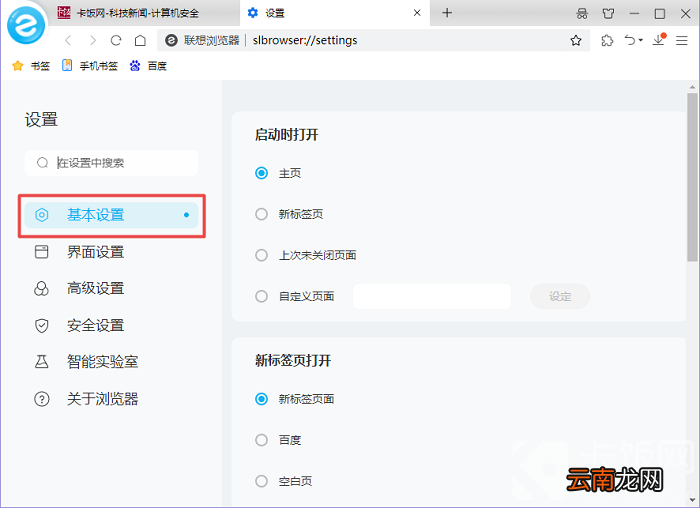This screenshot has width=700, height=508.
Task: Select the 设置 tab
Action: click(x=335, y=13)
